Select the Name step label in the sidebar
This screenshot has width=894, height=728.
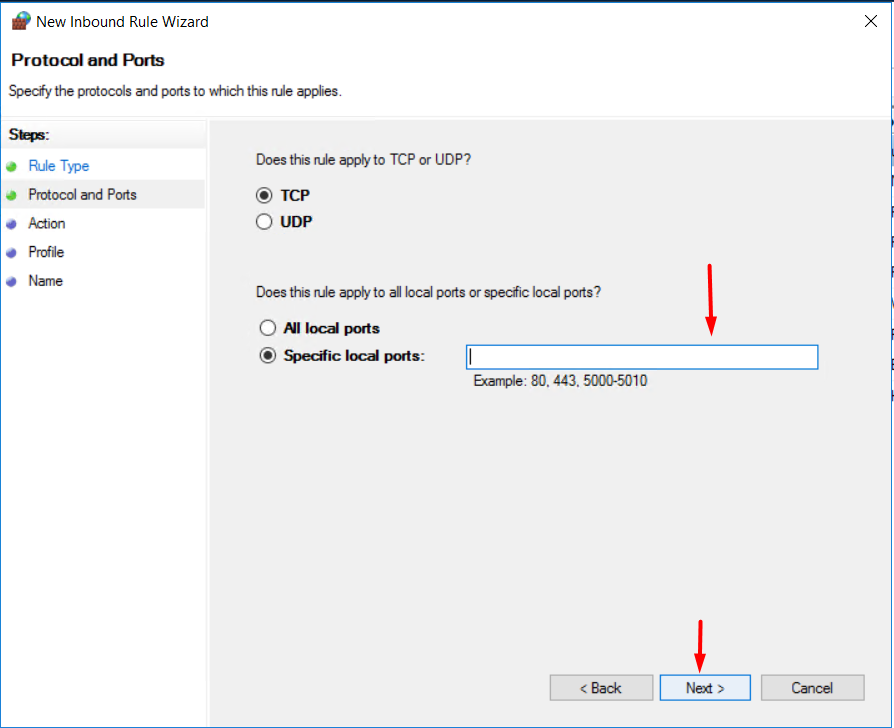tap(45, 281)
